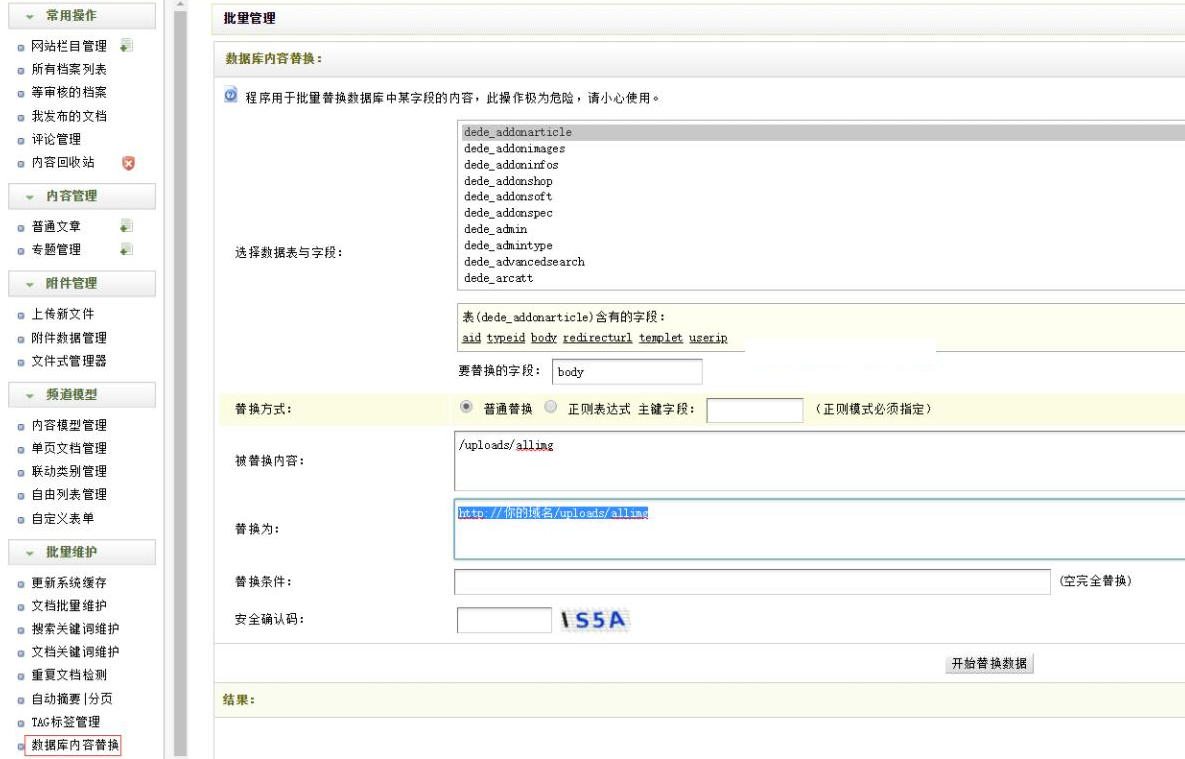The height and width of the screenshot is (759, 1185).
Task: Open 更新系统缓存 menu item
Action: (69, 583)
